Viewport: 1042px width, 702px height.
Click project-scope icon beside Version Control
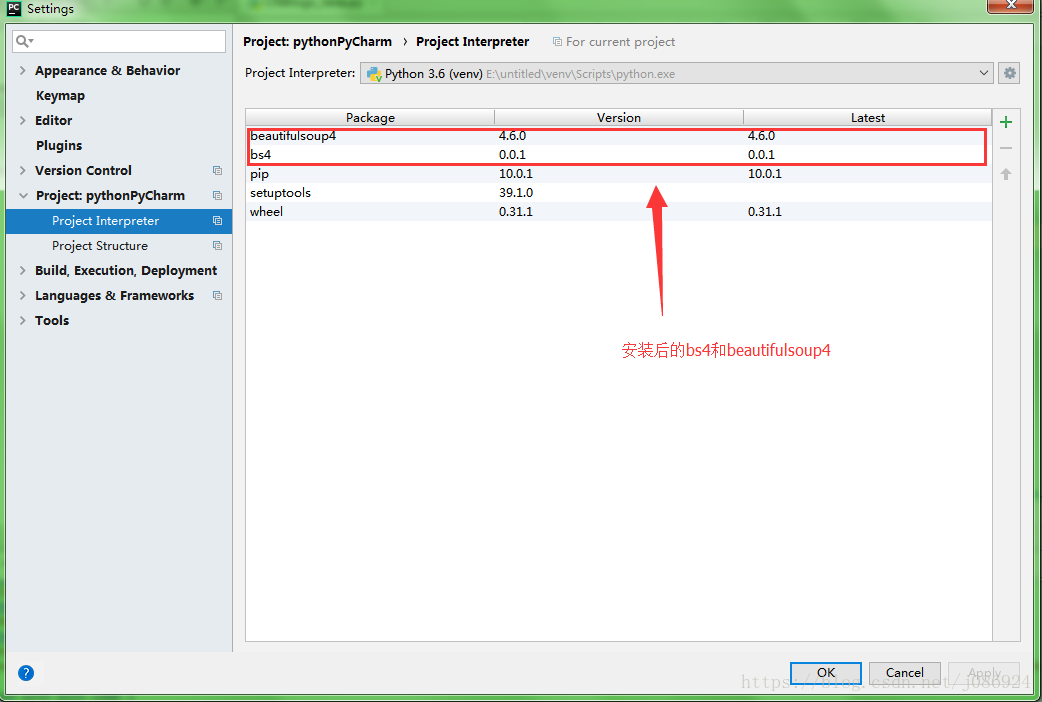pyautogui.click(x=217, y=170)
